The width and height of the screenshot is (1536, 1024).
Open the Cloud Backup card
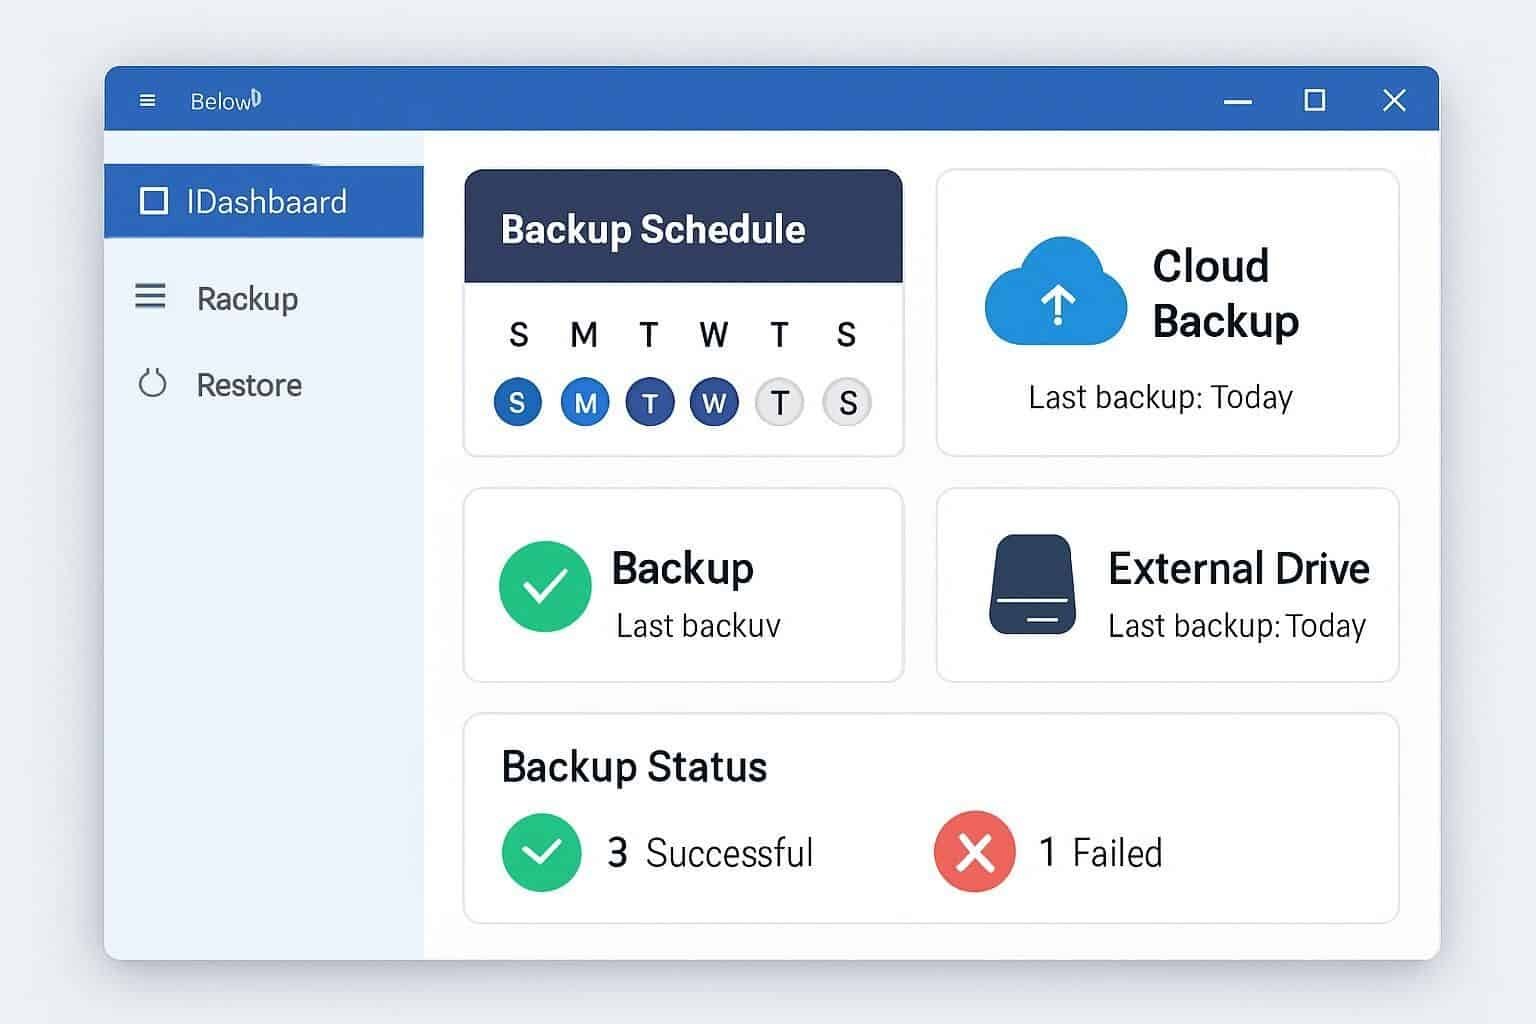1167,312
